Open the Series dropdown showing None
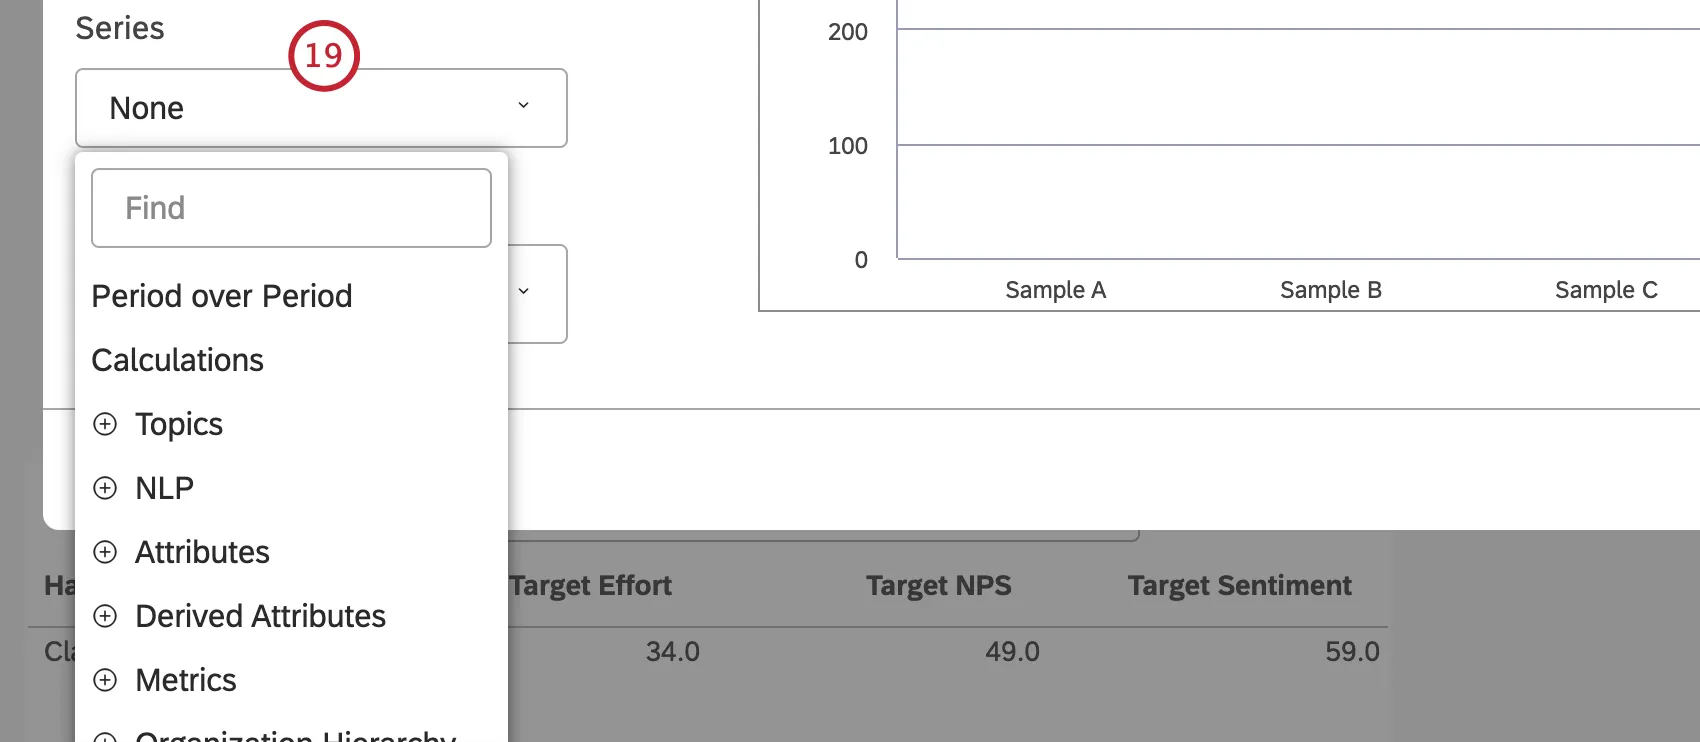Viewport: 1700px width, 742px height. (300, 108)
